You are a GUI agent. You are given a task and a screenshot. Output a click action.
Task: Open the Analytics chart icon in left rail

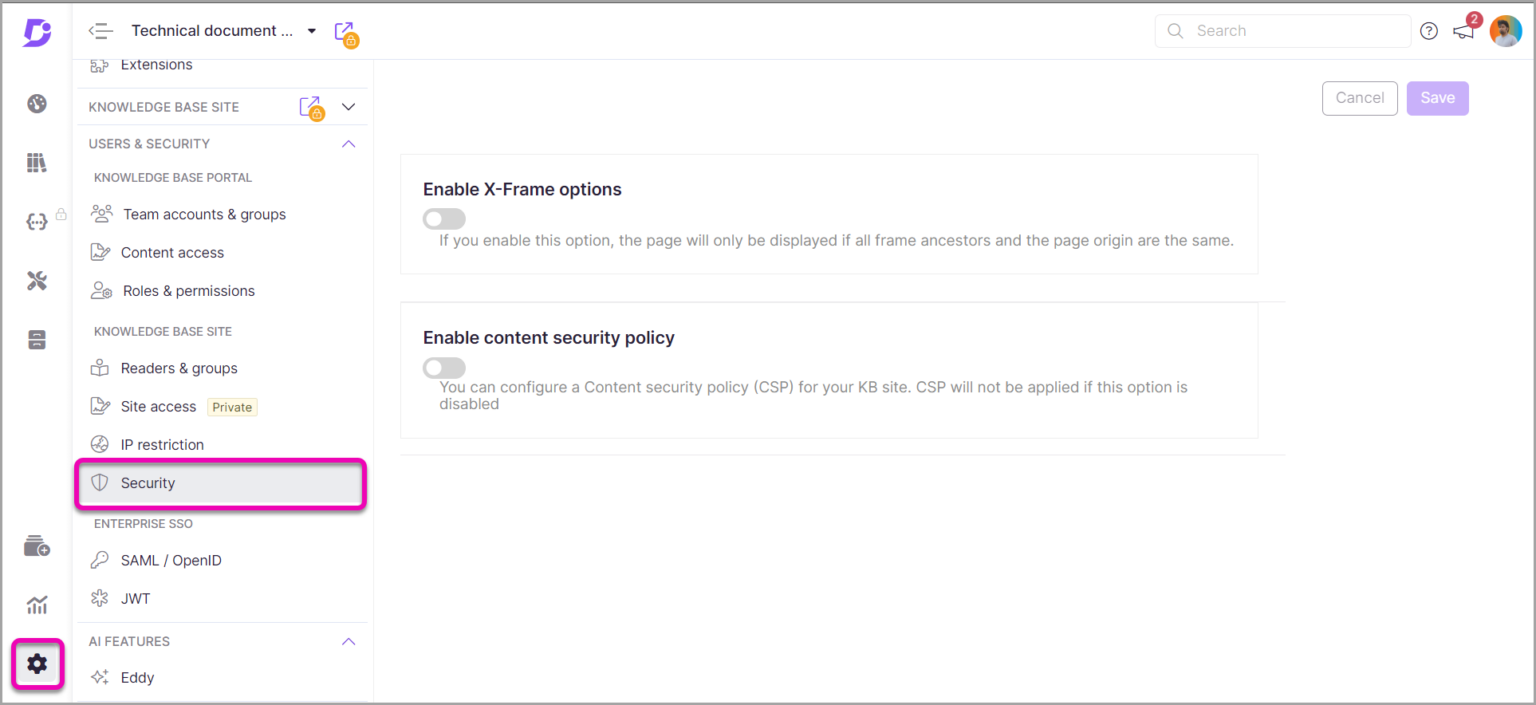tap(37, 604)
